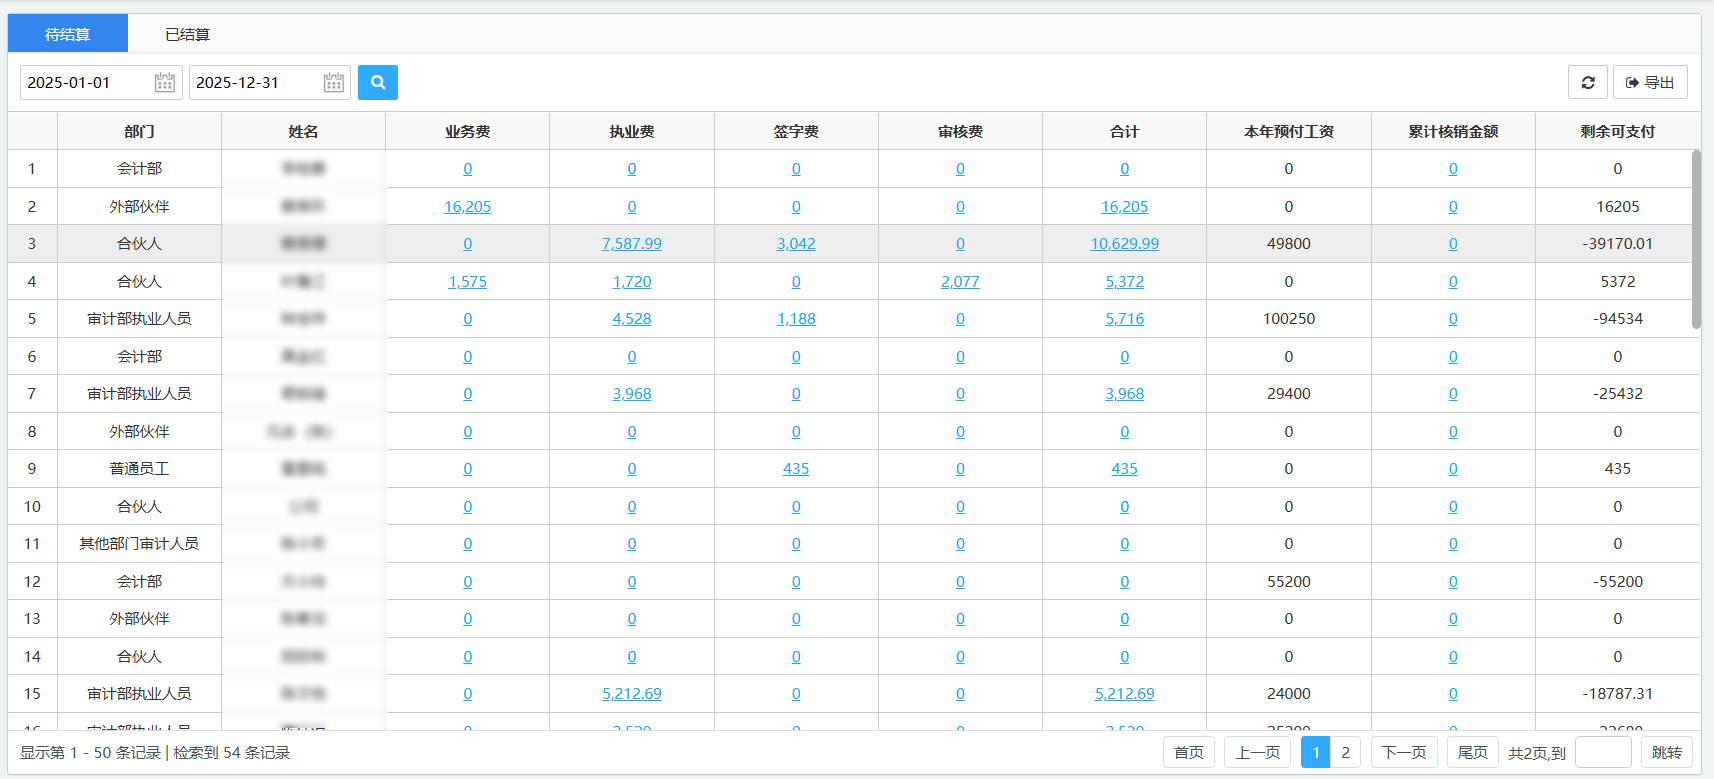
Task: Open the 16,205 业务费 link in row 2
Action: 467,207
